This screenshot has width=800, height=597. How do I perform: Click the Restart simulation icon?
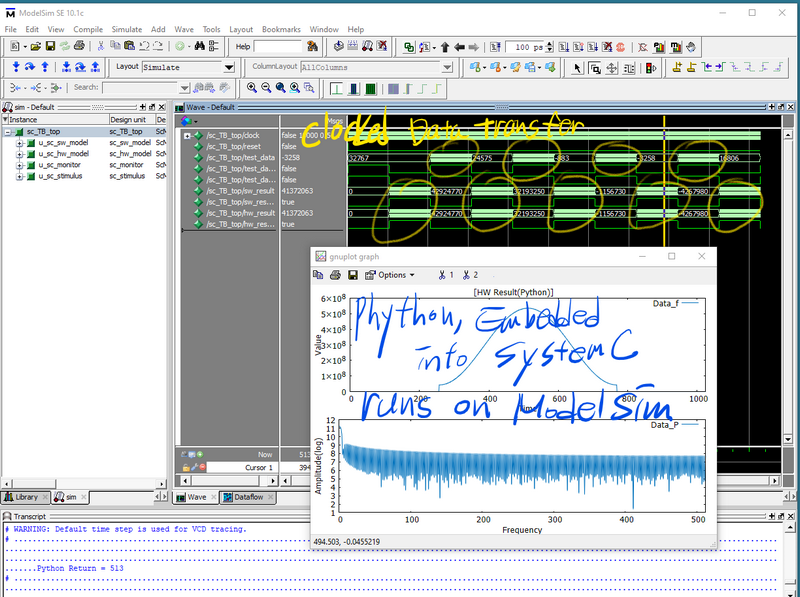coord(495,47)
